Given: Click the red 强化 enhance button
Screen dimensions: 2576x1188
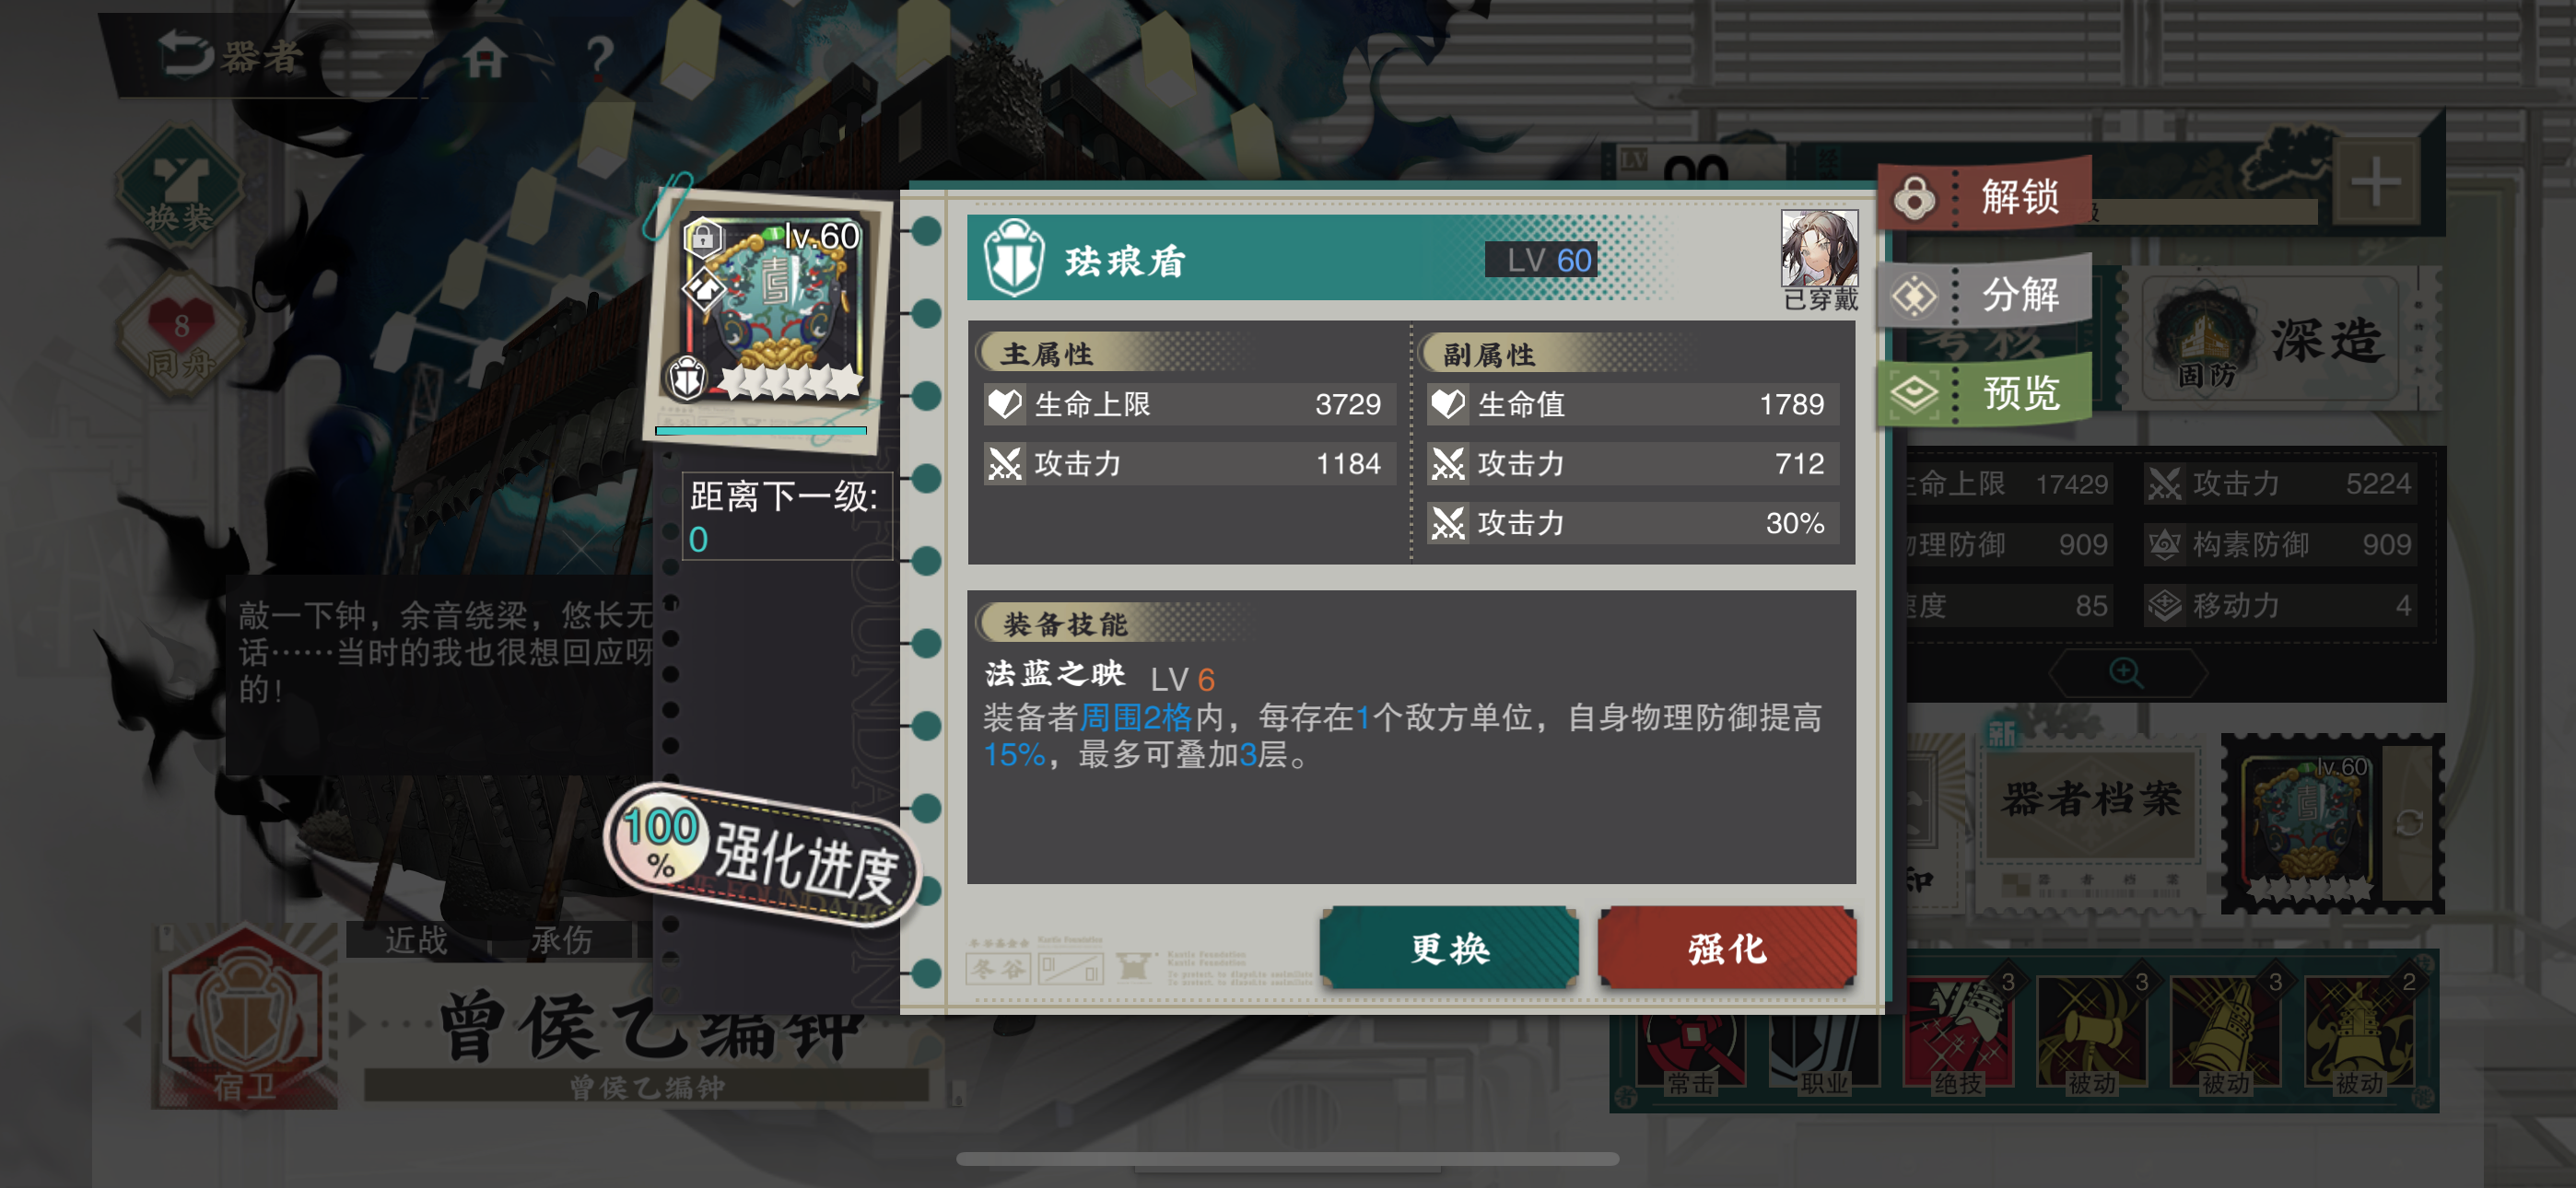Looking at the screenshot, I should click(1727, 948).
